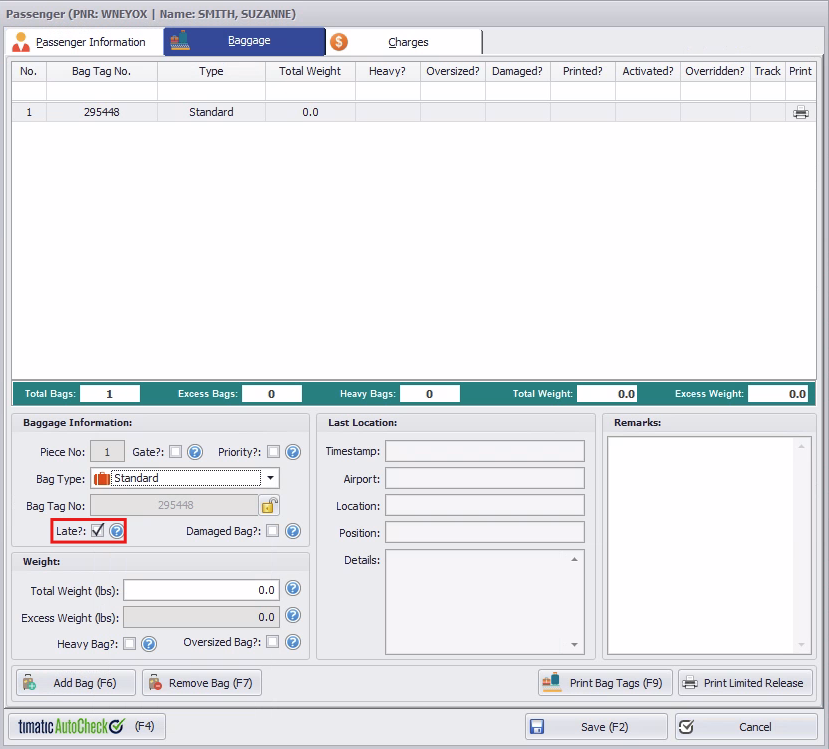This screenshot has width=829, height=749.
Task: Enable the Priority? checkbox
Action: tap(273, 452)
